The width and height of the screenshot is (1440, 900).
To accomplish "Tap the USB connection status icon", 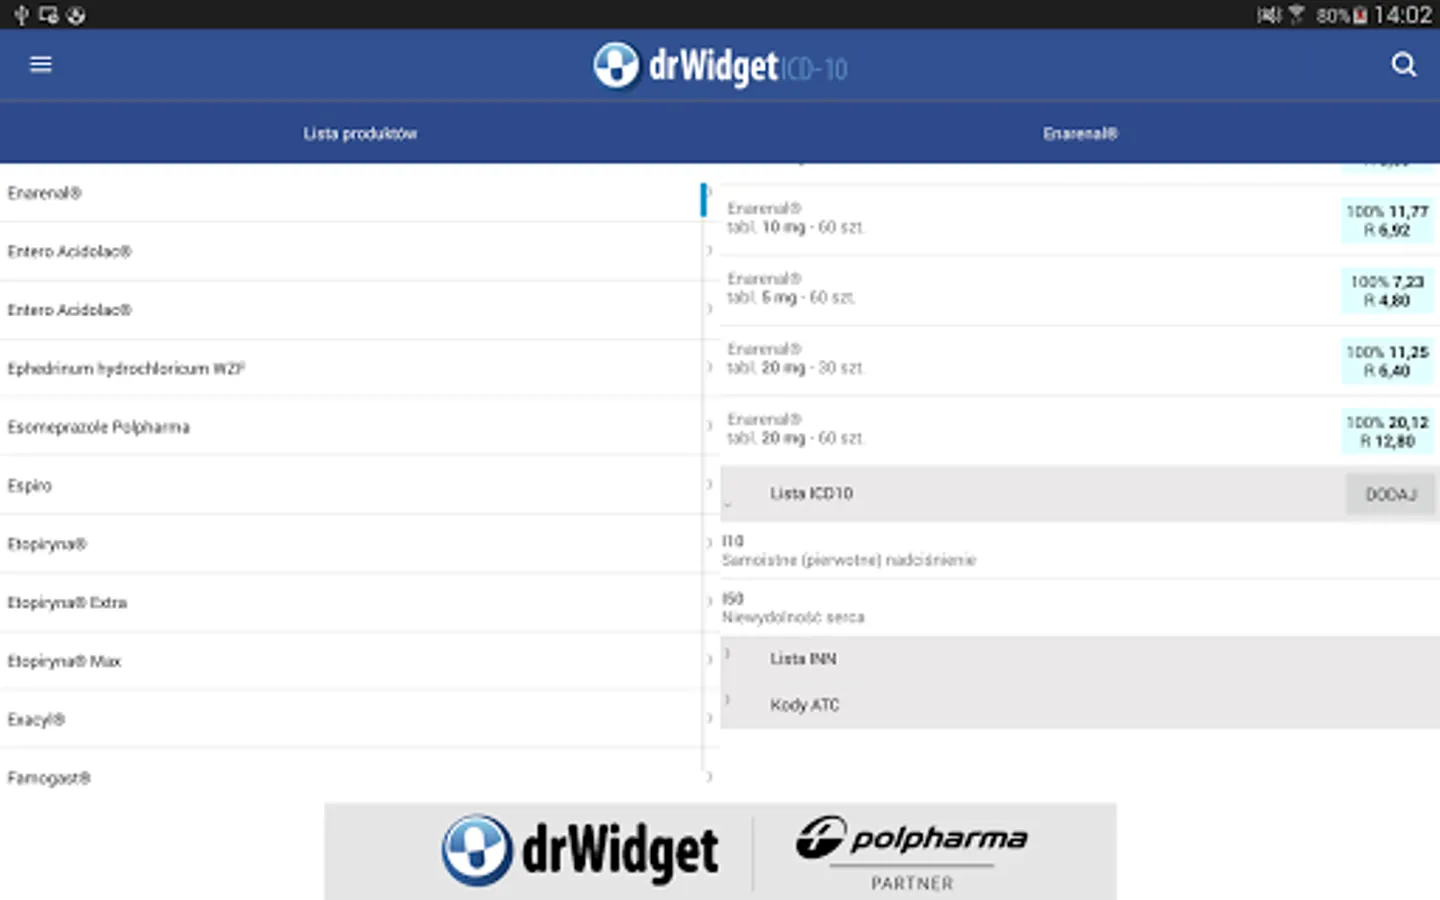I will tap(20, 15).
